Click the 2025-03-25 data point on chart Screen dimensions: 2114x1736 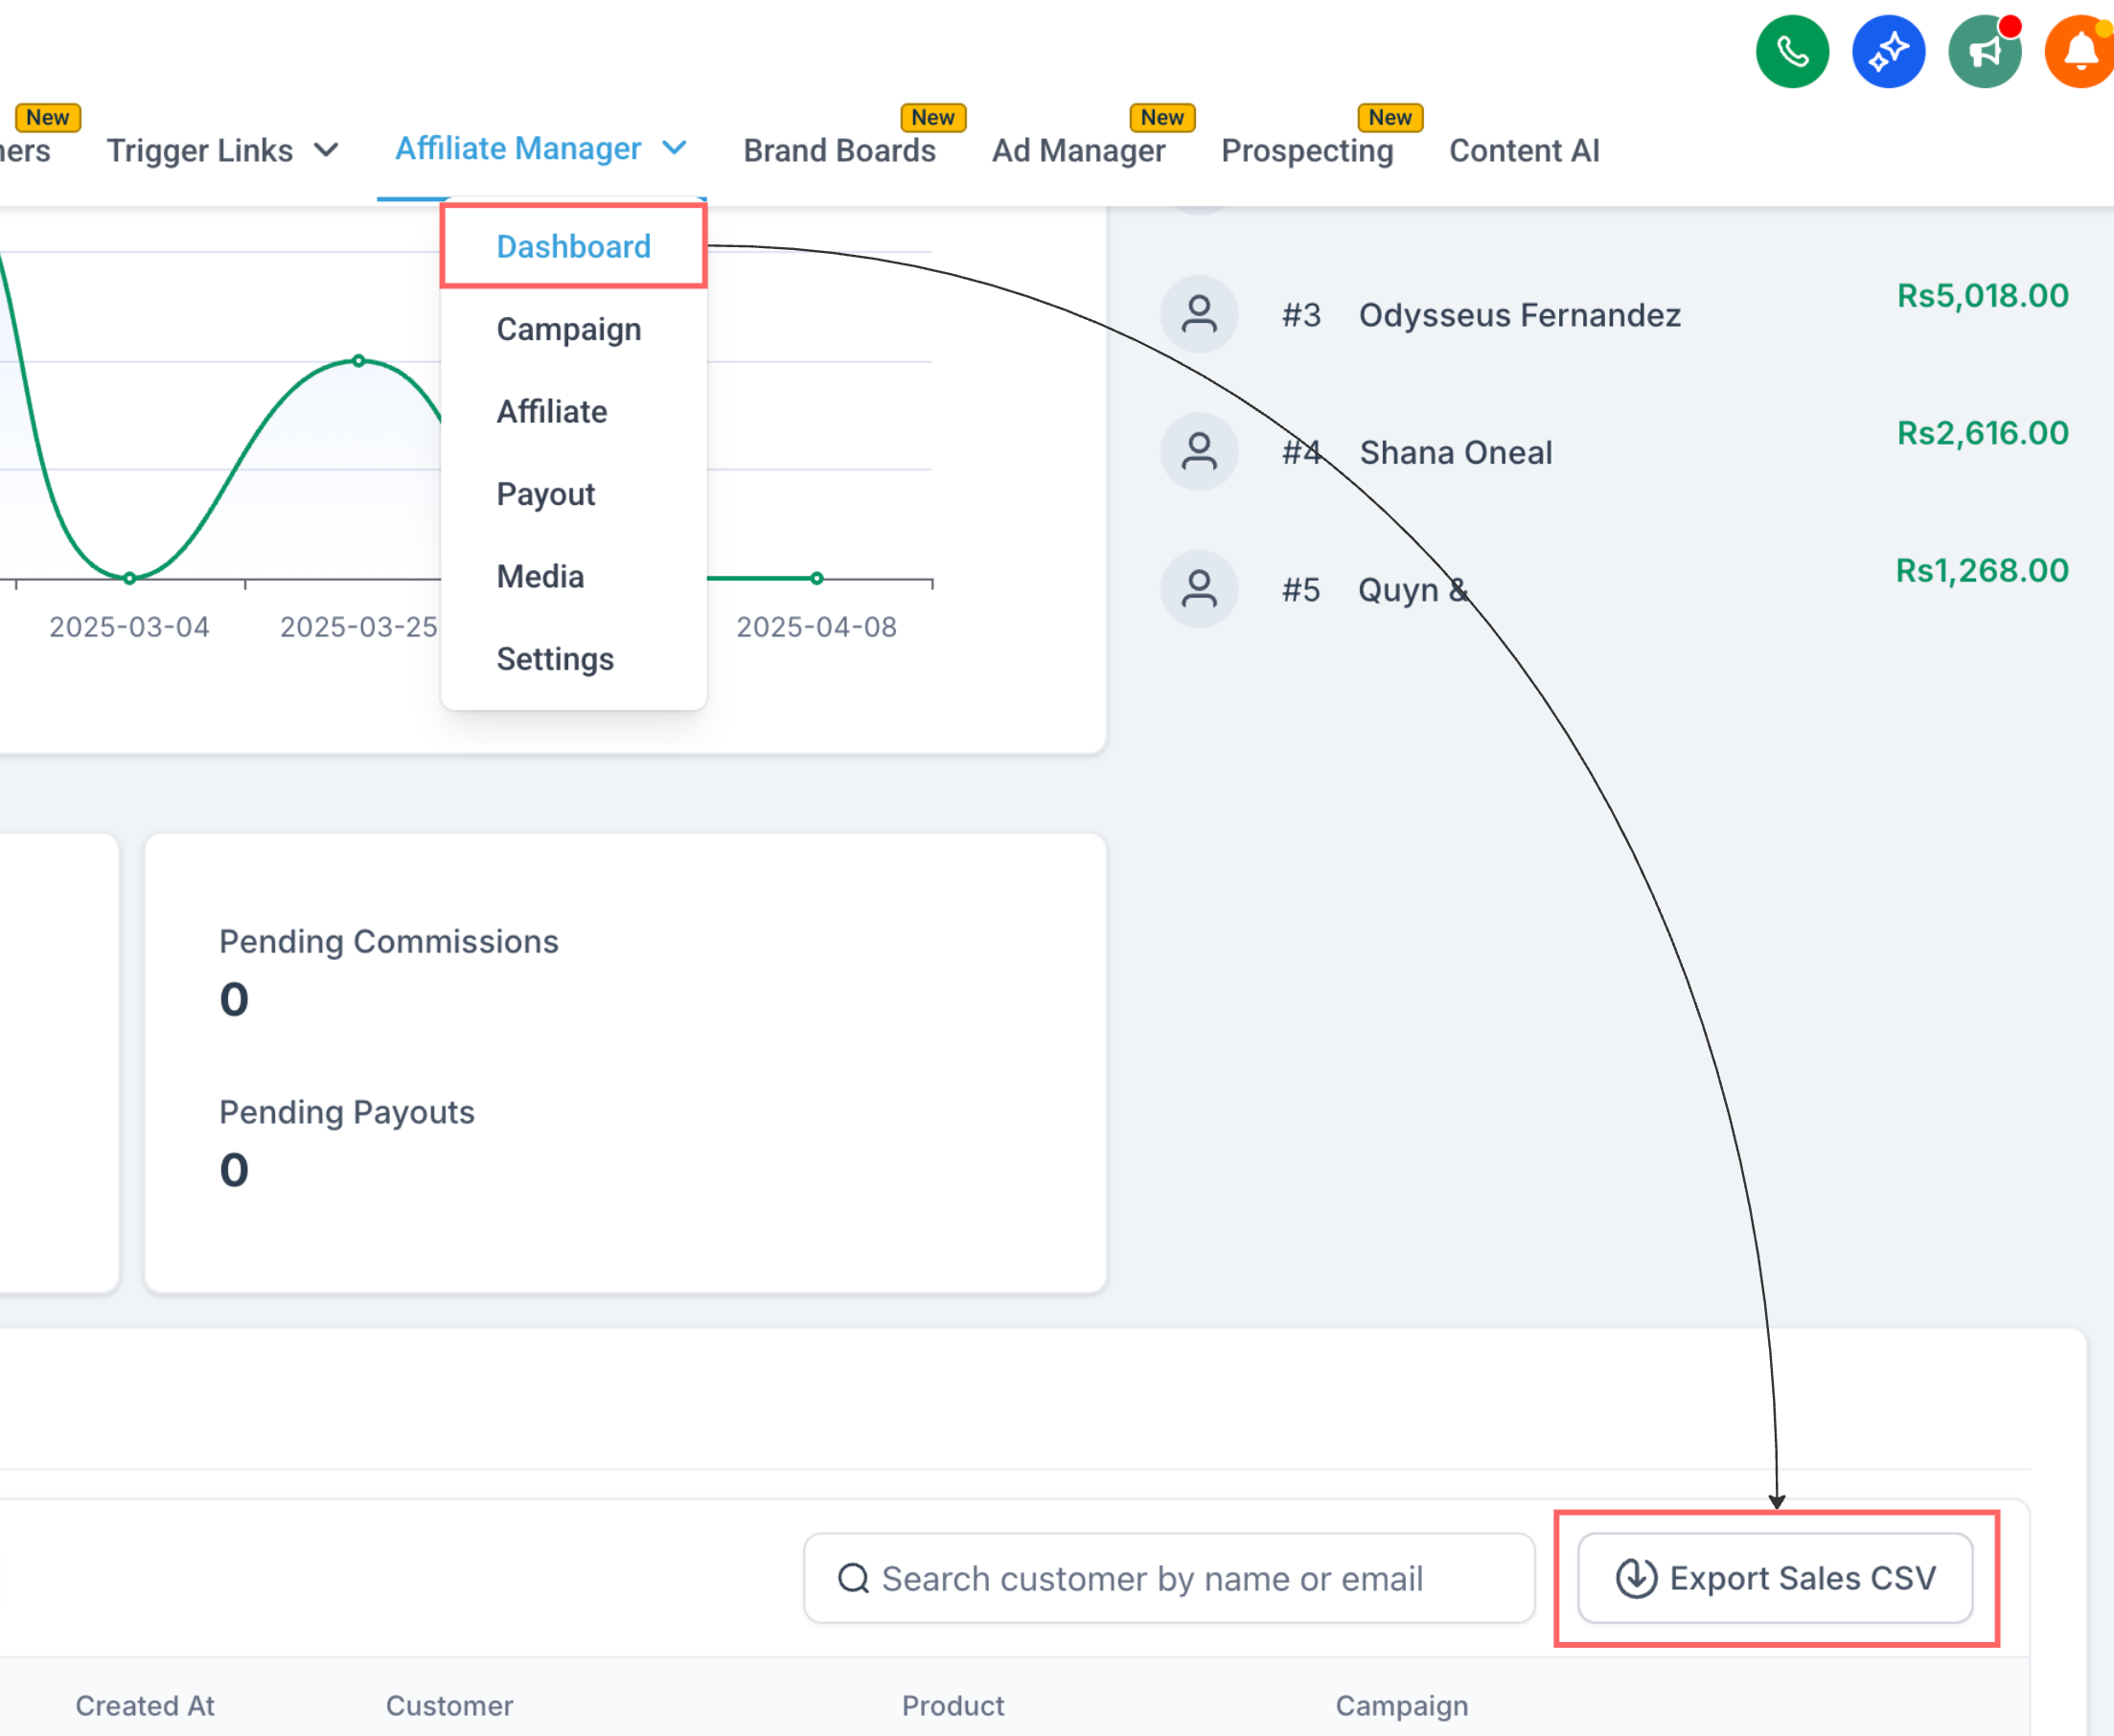pyautogui.click(x=358, y=361)
